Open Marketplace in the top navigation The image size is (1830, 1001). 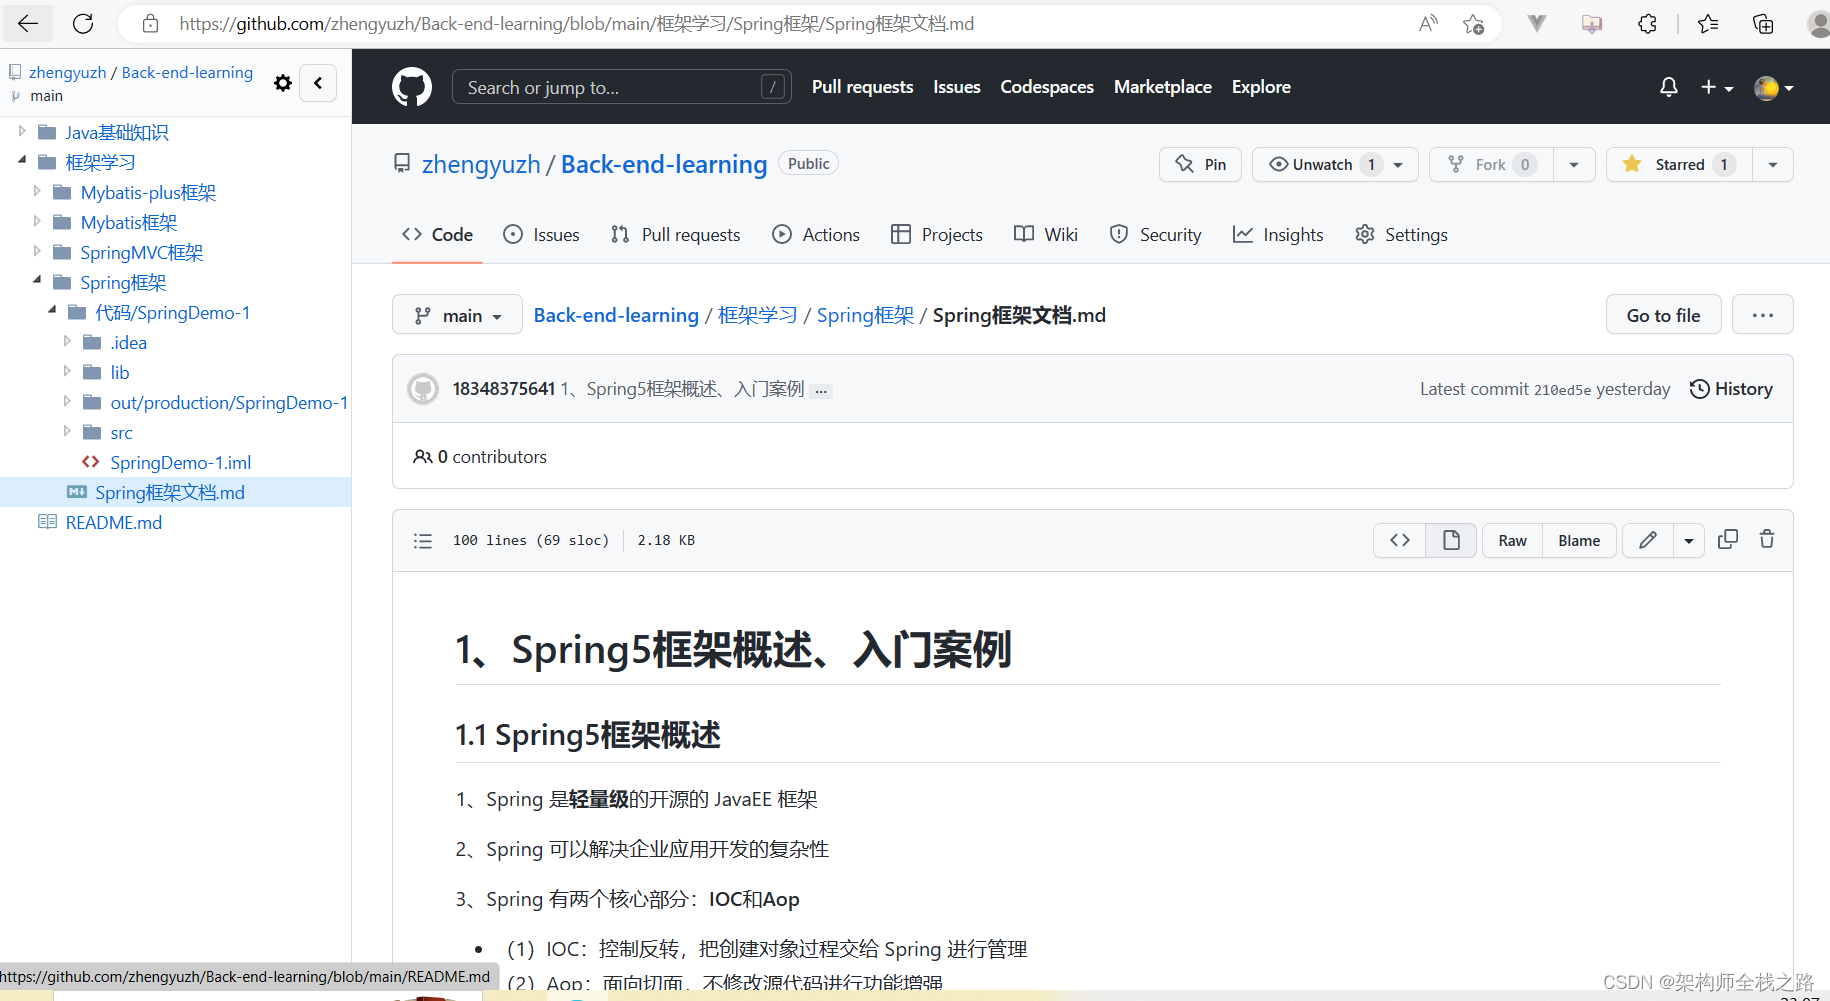point(1163,87)
